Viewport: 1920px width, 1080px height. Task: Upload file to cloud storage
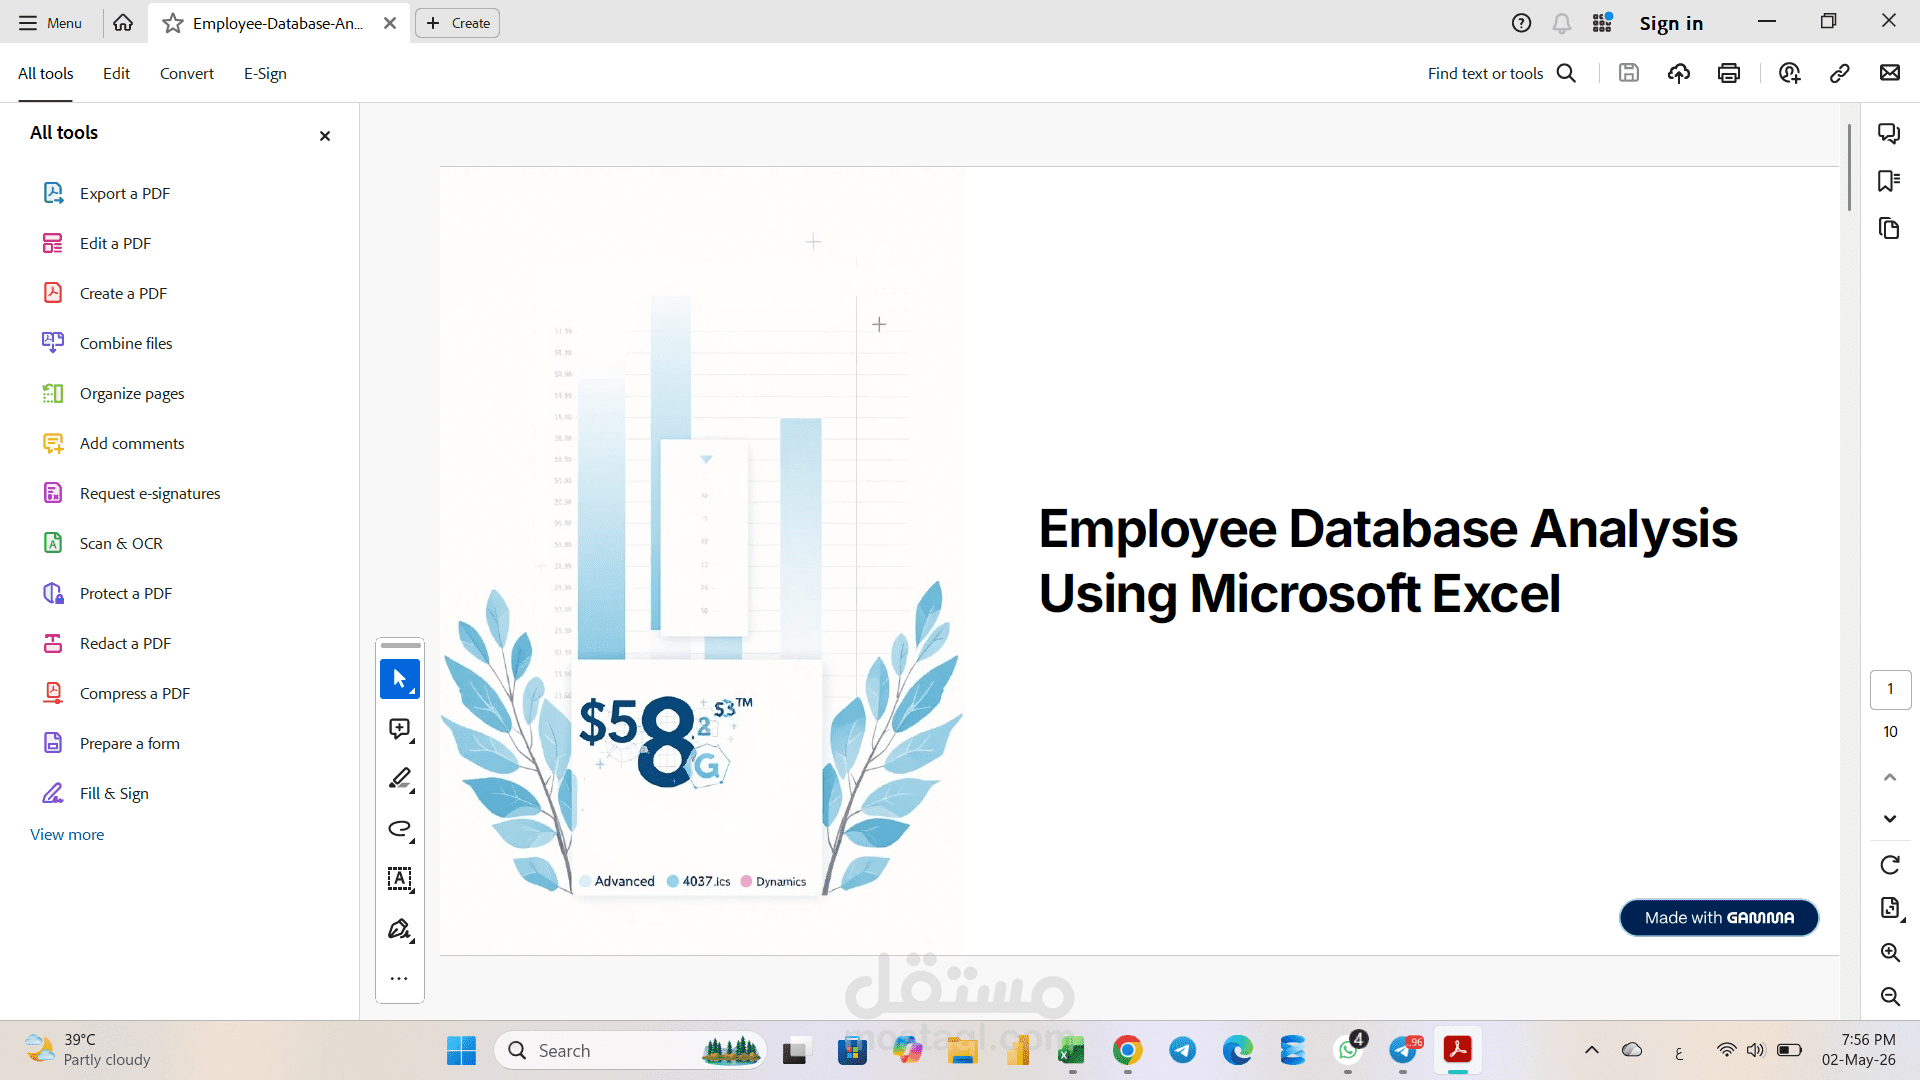pos(1679,73)
